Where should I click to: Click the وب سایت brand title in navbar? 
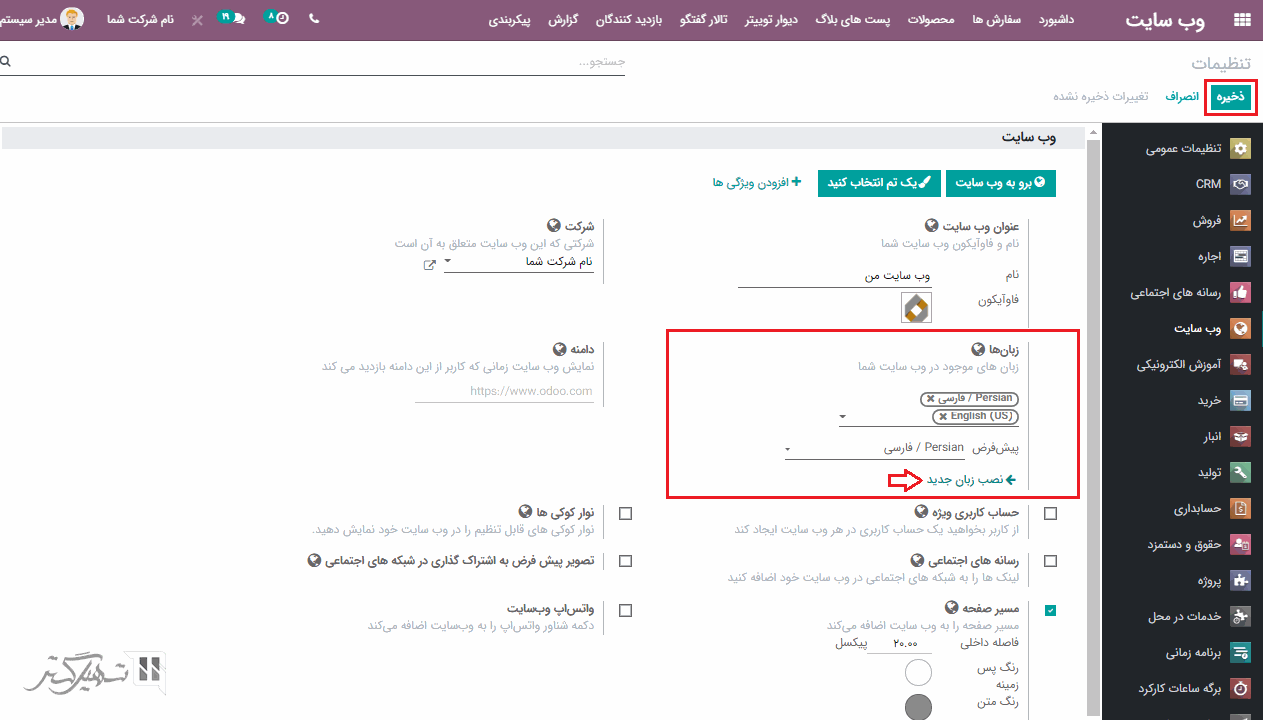(1165, 20)
